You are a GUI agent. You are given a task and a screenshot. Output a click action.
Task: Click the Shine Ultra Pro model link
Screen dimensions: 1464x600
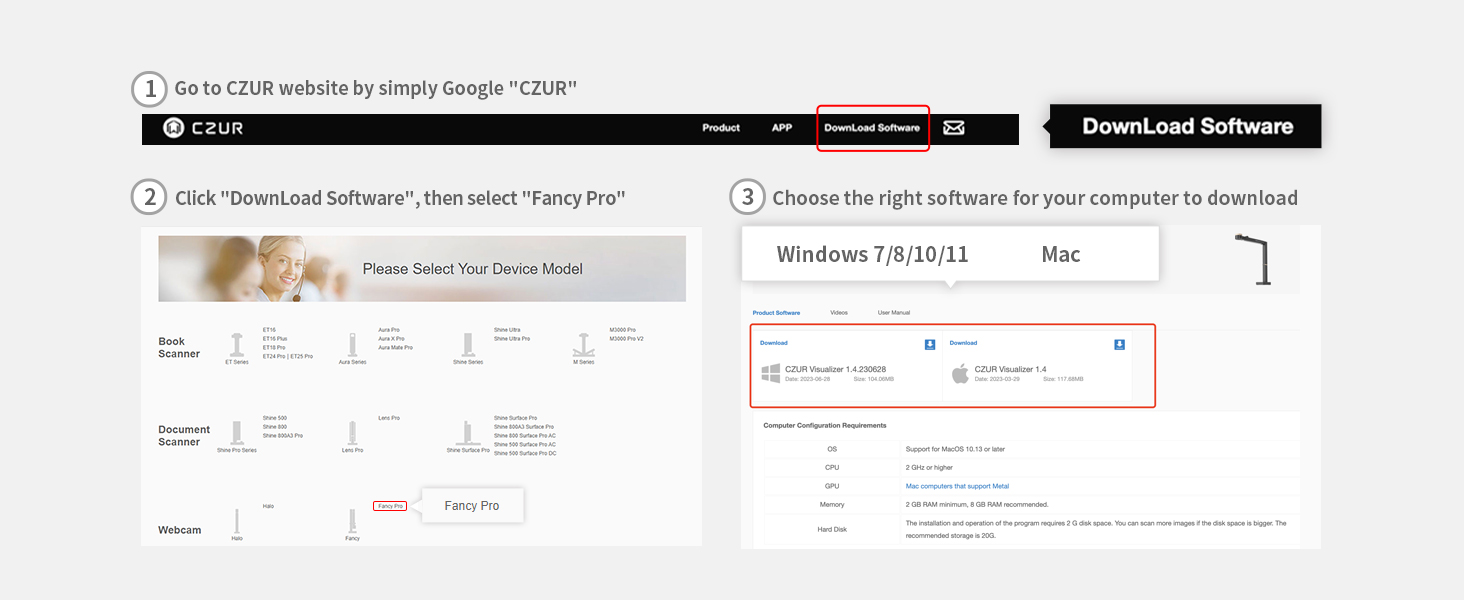(x=512, y=339)
